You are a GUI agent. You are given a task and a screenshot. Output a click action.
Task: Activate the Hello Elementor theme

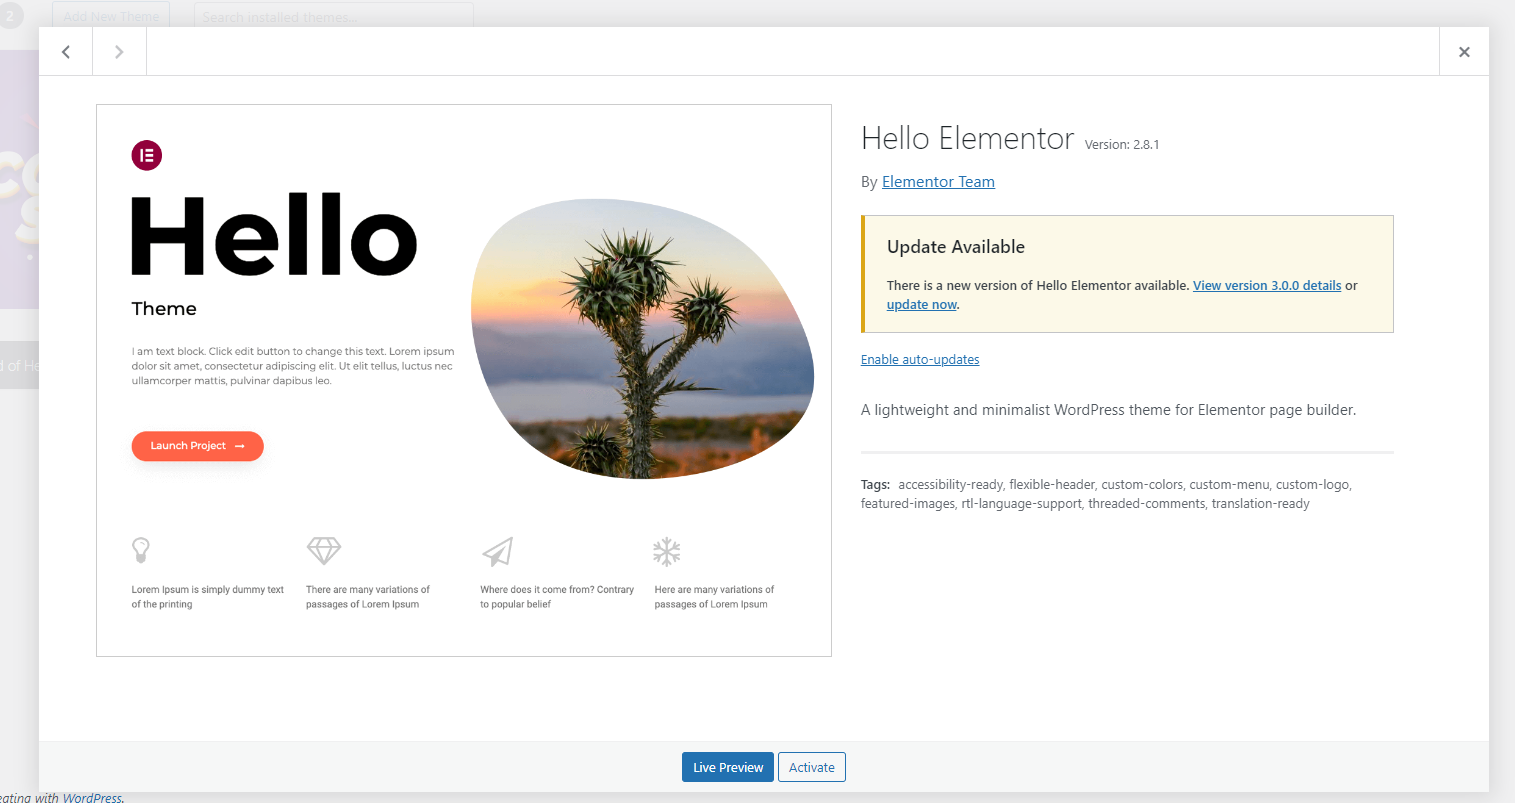[812, 767]
